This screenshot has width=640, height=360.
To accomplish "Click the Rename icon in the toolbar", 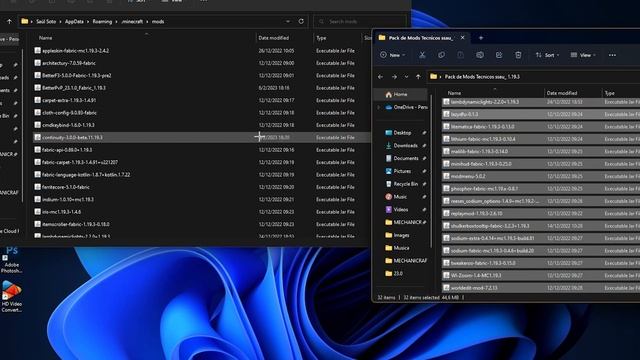I will coord(480,55).
